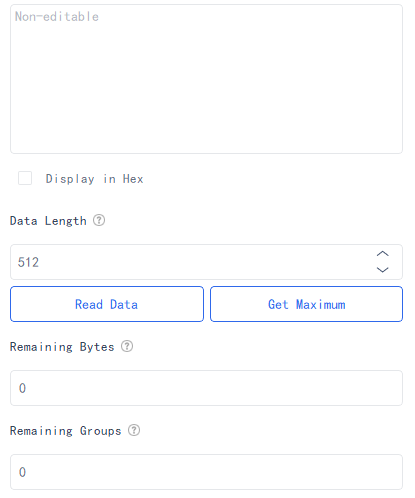Click the Non-editable placeholder text
Image resolution: width=415 pixels, height=498 pixels.
[x=57, y=16]
